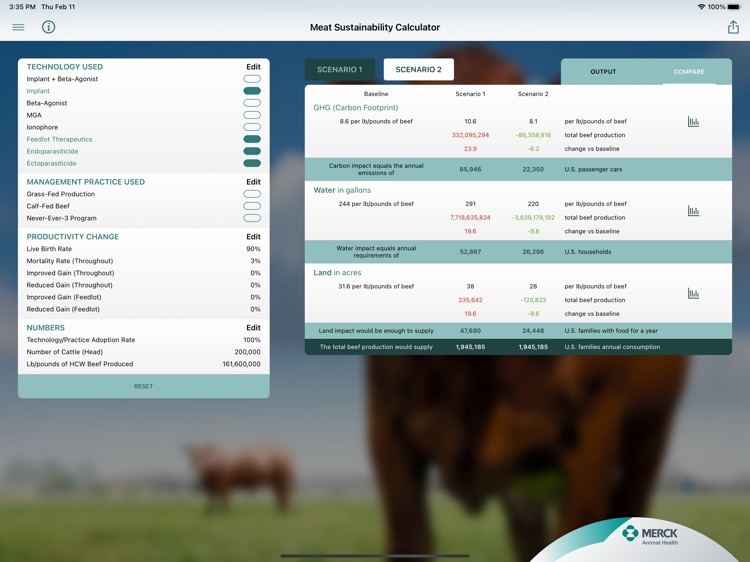This screenshot has height=562, width=750.
Task: Tap the 332,095,294 Scenario 1 GHG total
Action: pyautogui.click(x=470, y=135)
